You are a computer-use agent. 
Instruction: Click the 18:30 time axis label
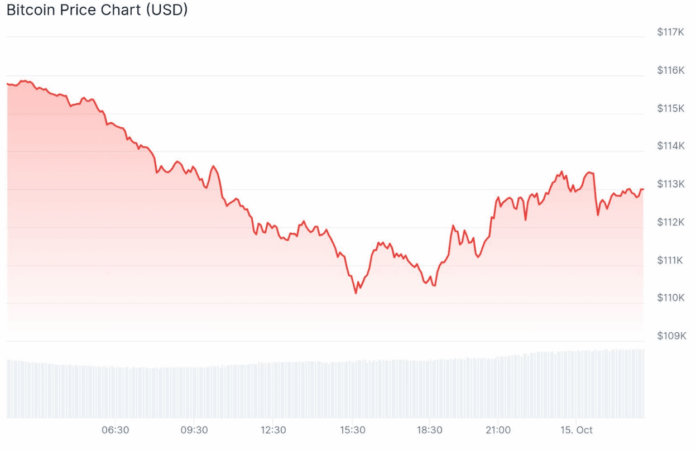pos(429,430)
